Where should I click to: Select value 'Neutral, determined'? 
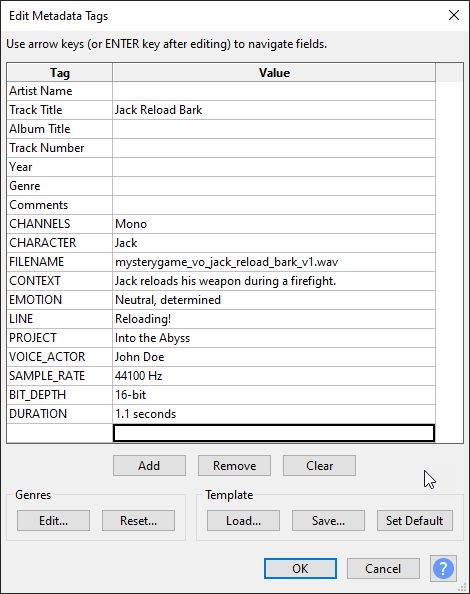pyautogui.click(x=274, y=300)
